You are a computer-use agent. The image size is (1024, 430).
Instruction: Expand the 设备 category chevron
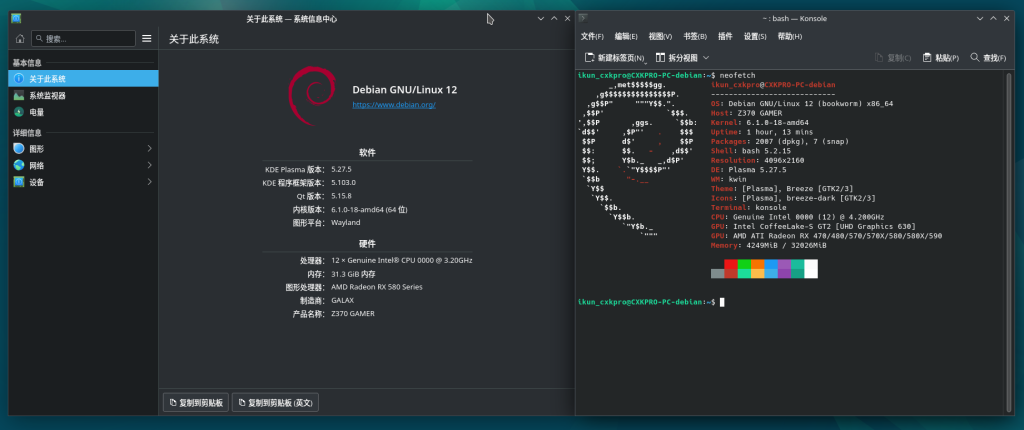(x=150, y=182)
